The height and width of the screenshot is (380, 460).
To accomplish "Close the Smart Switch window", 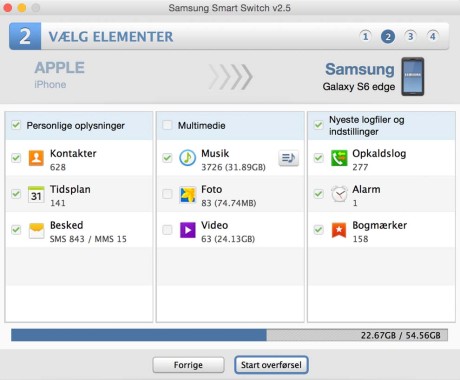I will coord(8,7).
